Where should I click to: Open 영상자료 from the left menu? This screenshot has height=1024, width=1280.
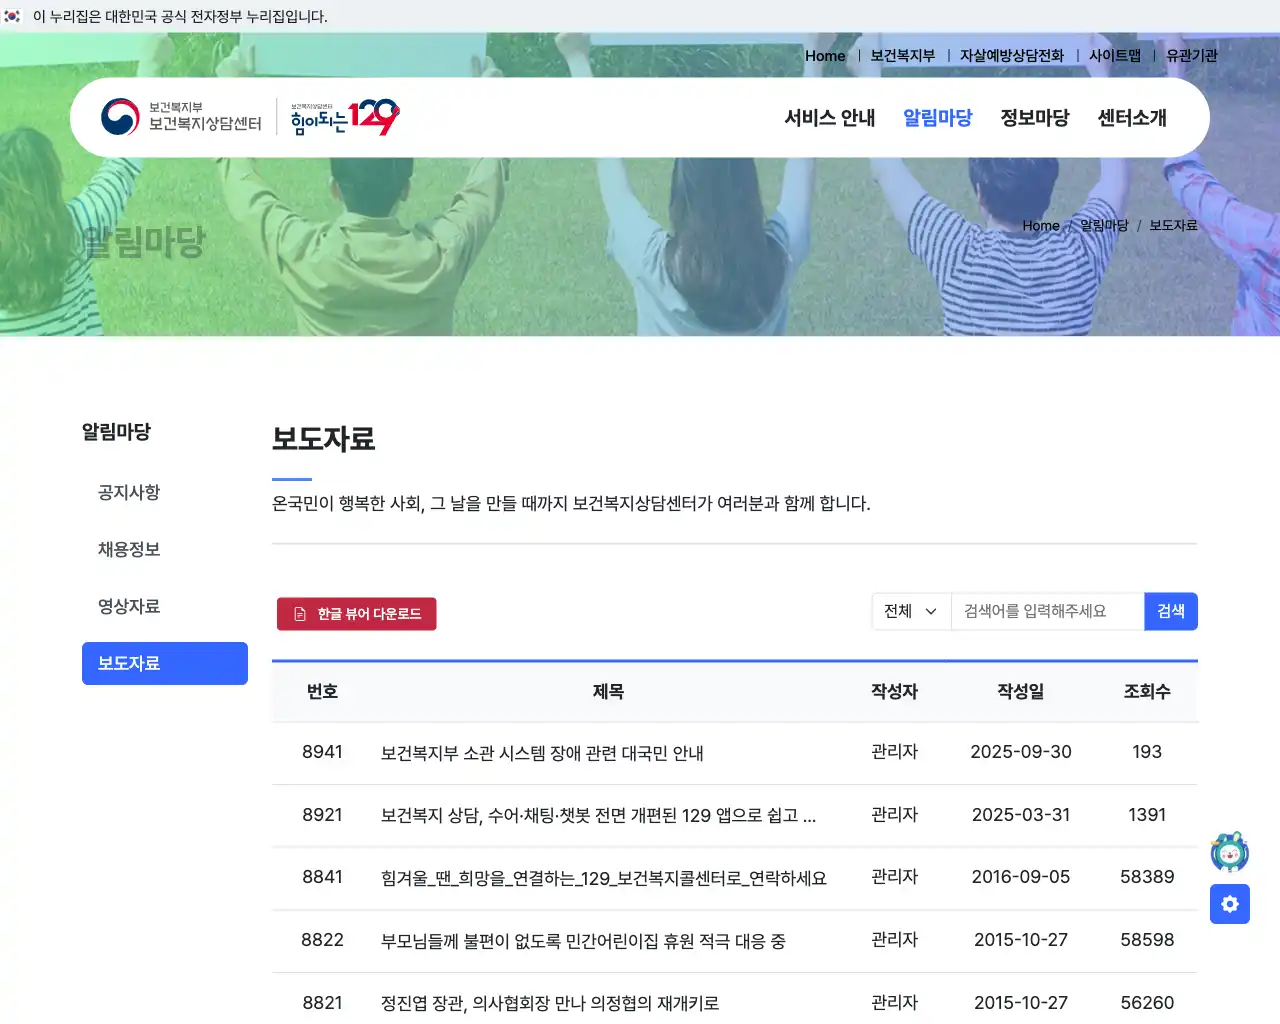click(x=128, y=606)
